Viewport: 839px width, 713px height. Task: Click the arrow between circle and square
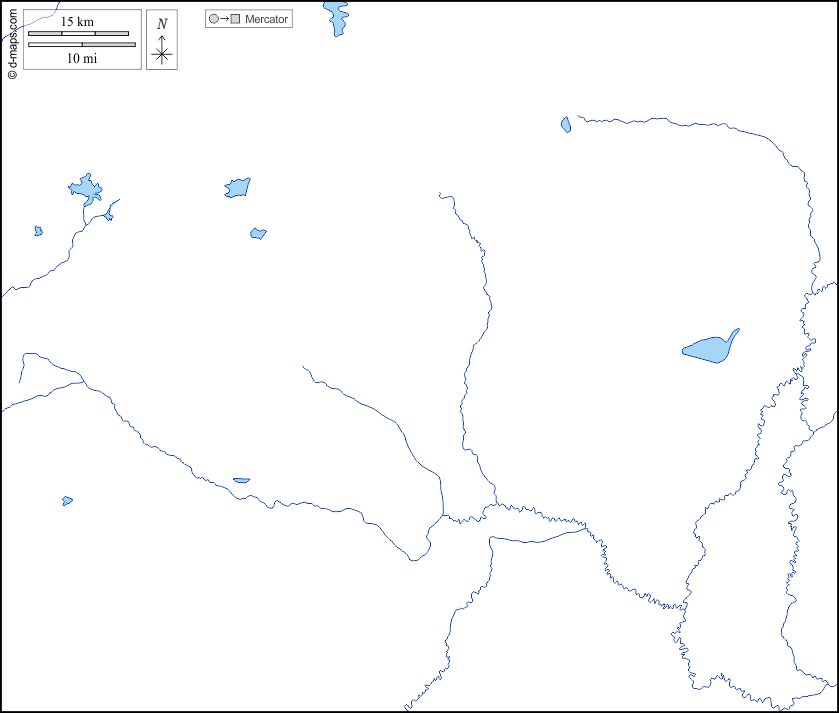(x=224, y=19)
